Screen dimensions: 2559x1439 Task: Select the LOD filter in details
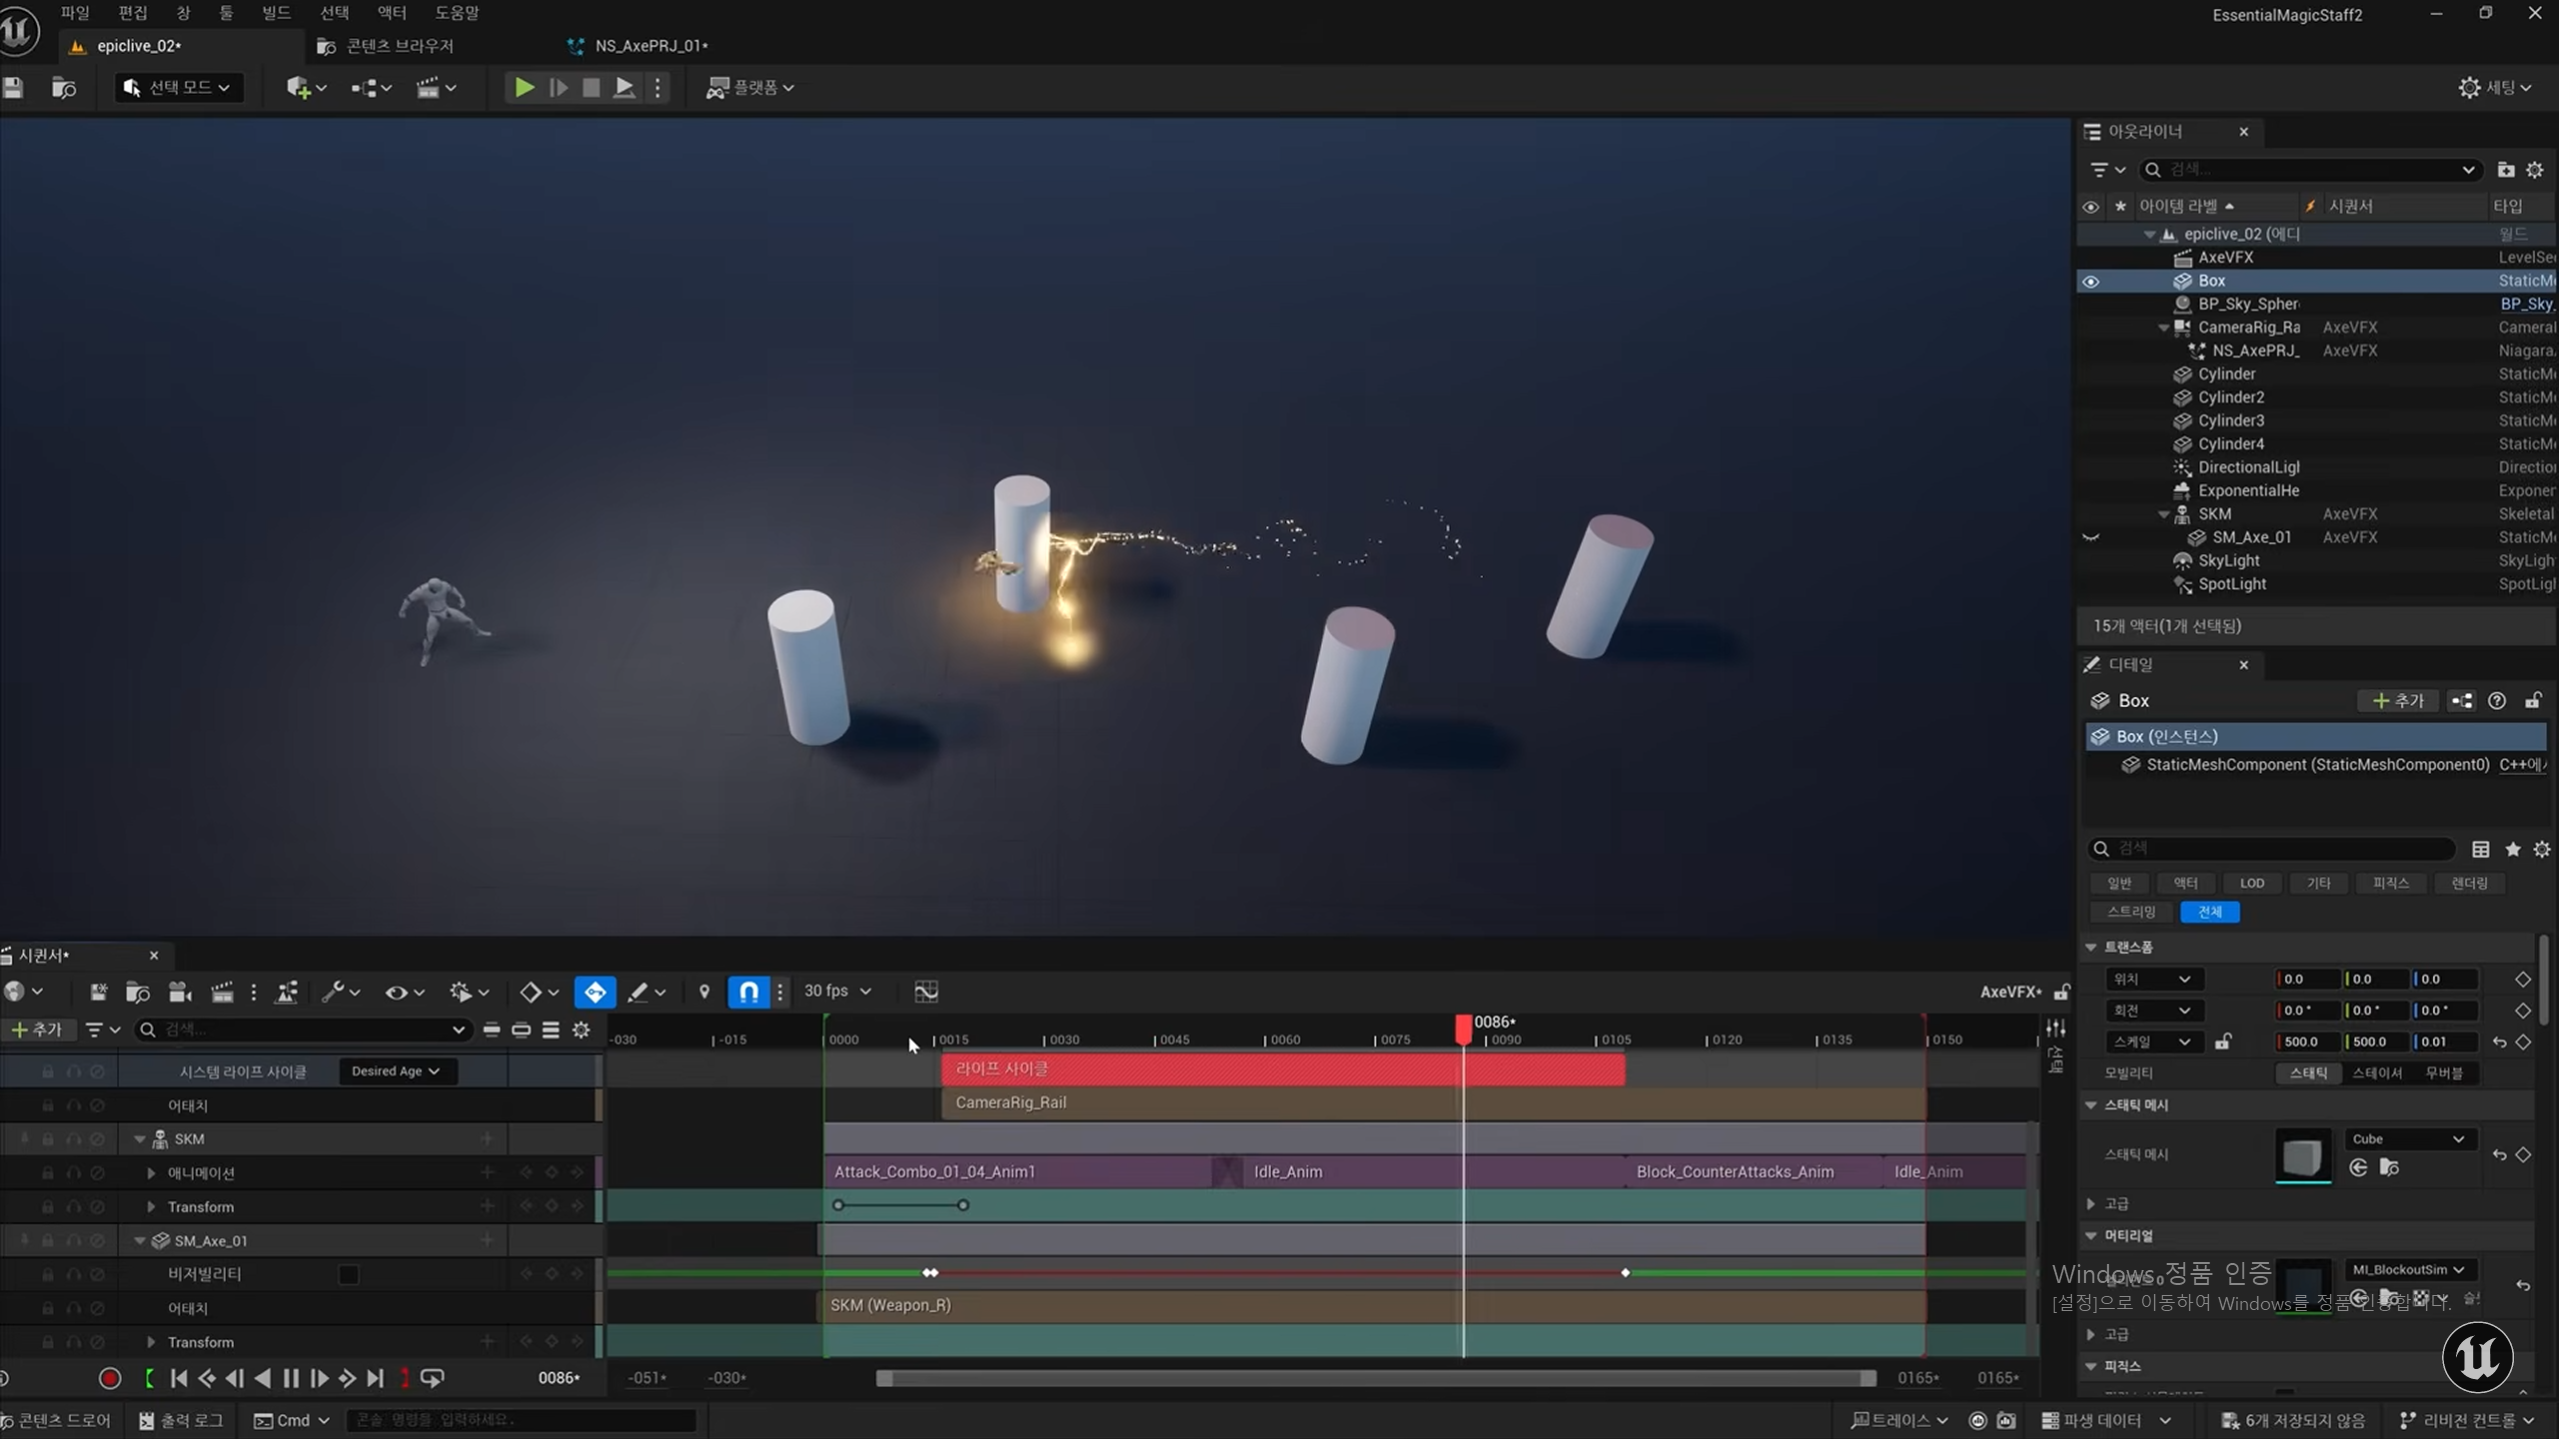(2251, 883)
